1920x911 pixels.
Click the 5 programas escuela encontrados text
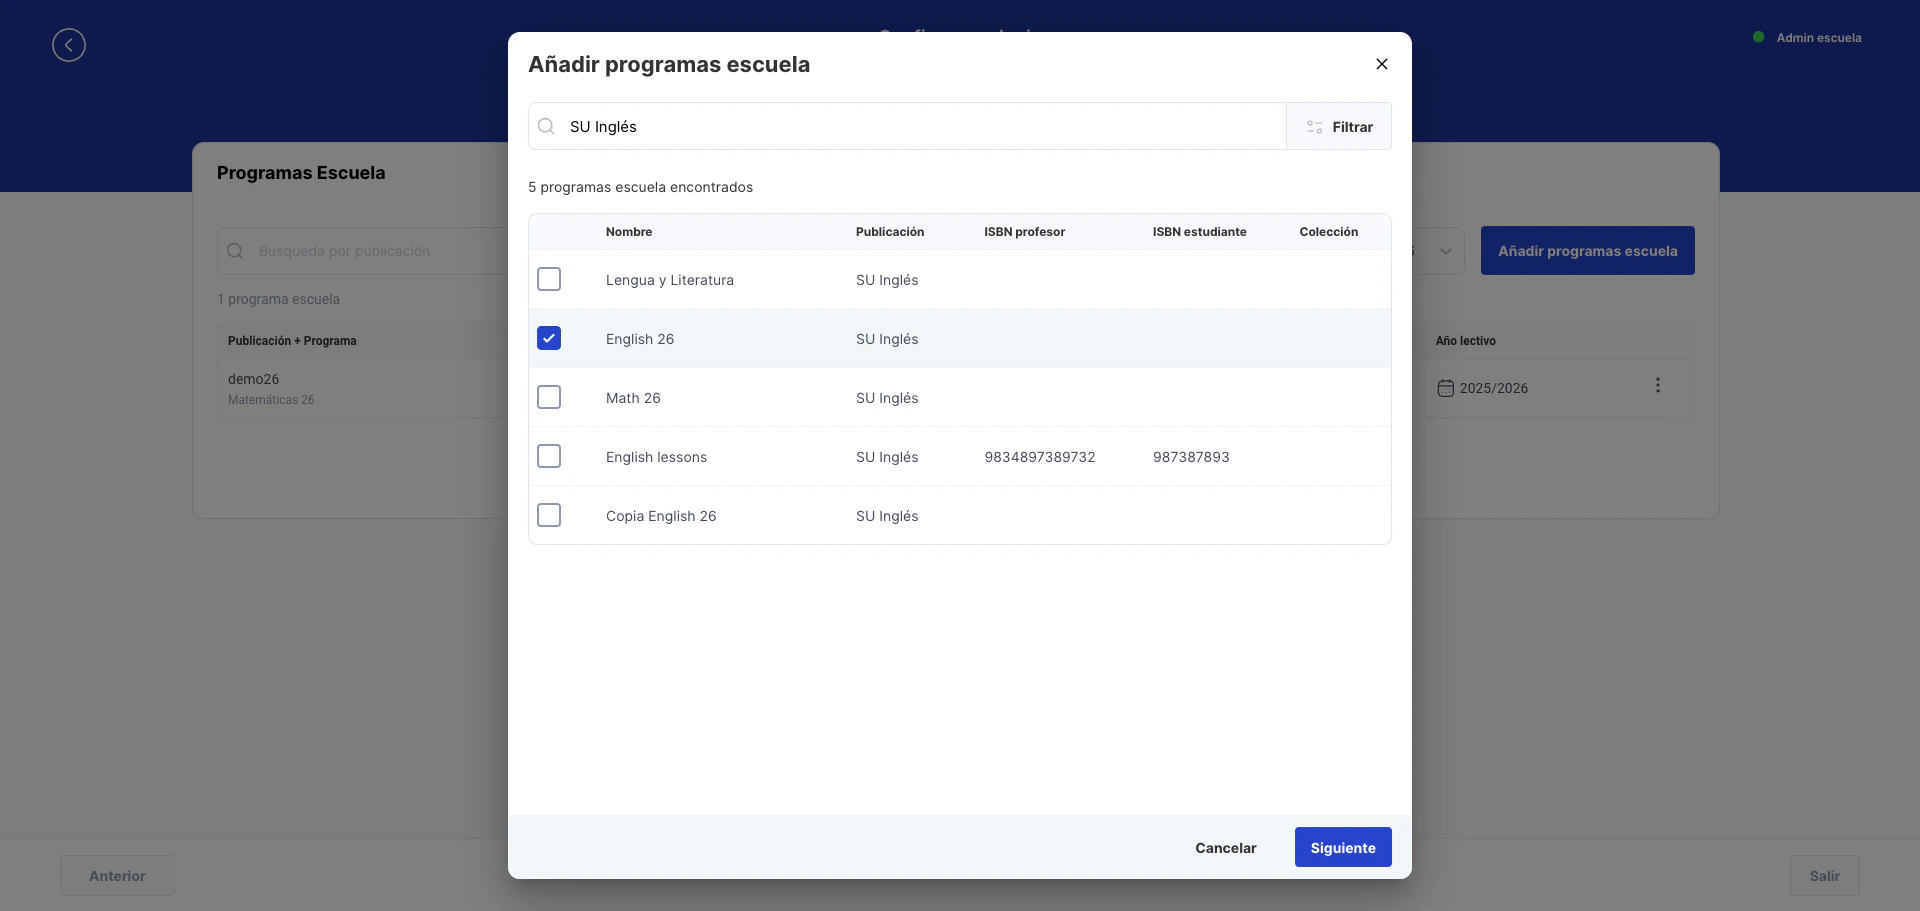[x=640, y=187]
